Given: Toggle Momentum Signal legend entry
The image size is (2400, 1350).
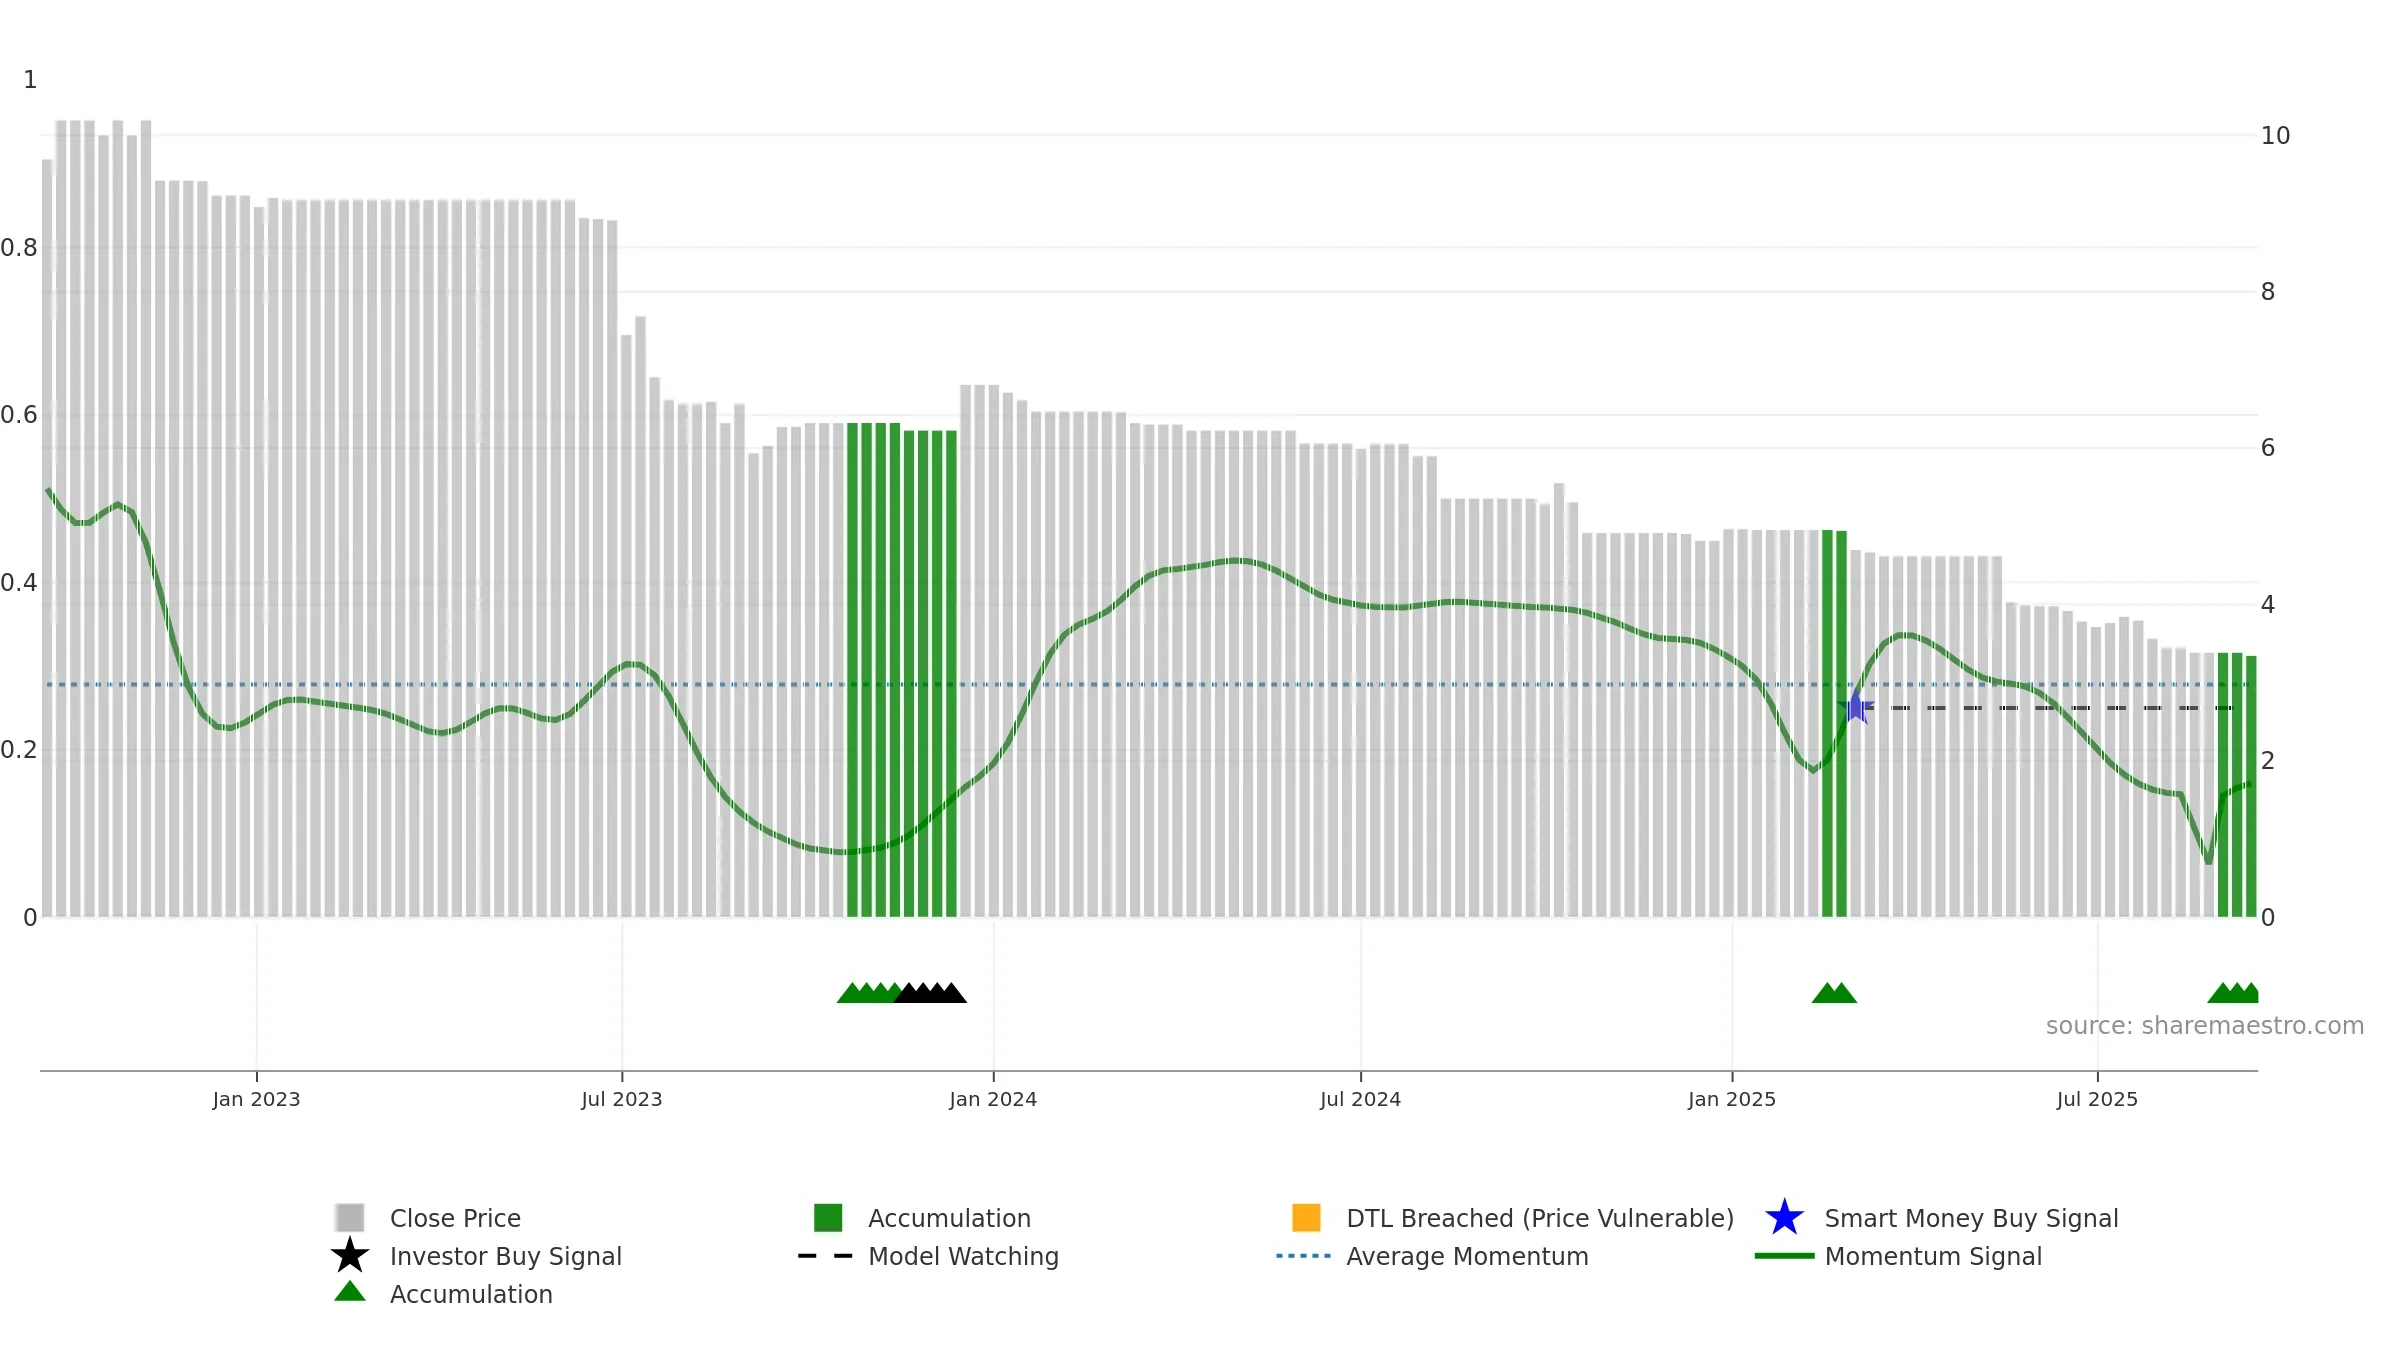Looking at the screenshot, I should point(1933,1256).
